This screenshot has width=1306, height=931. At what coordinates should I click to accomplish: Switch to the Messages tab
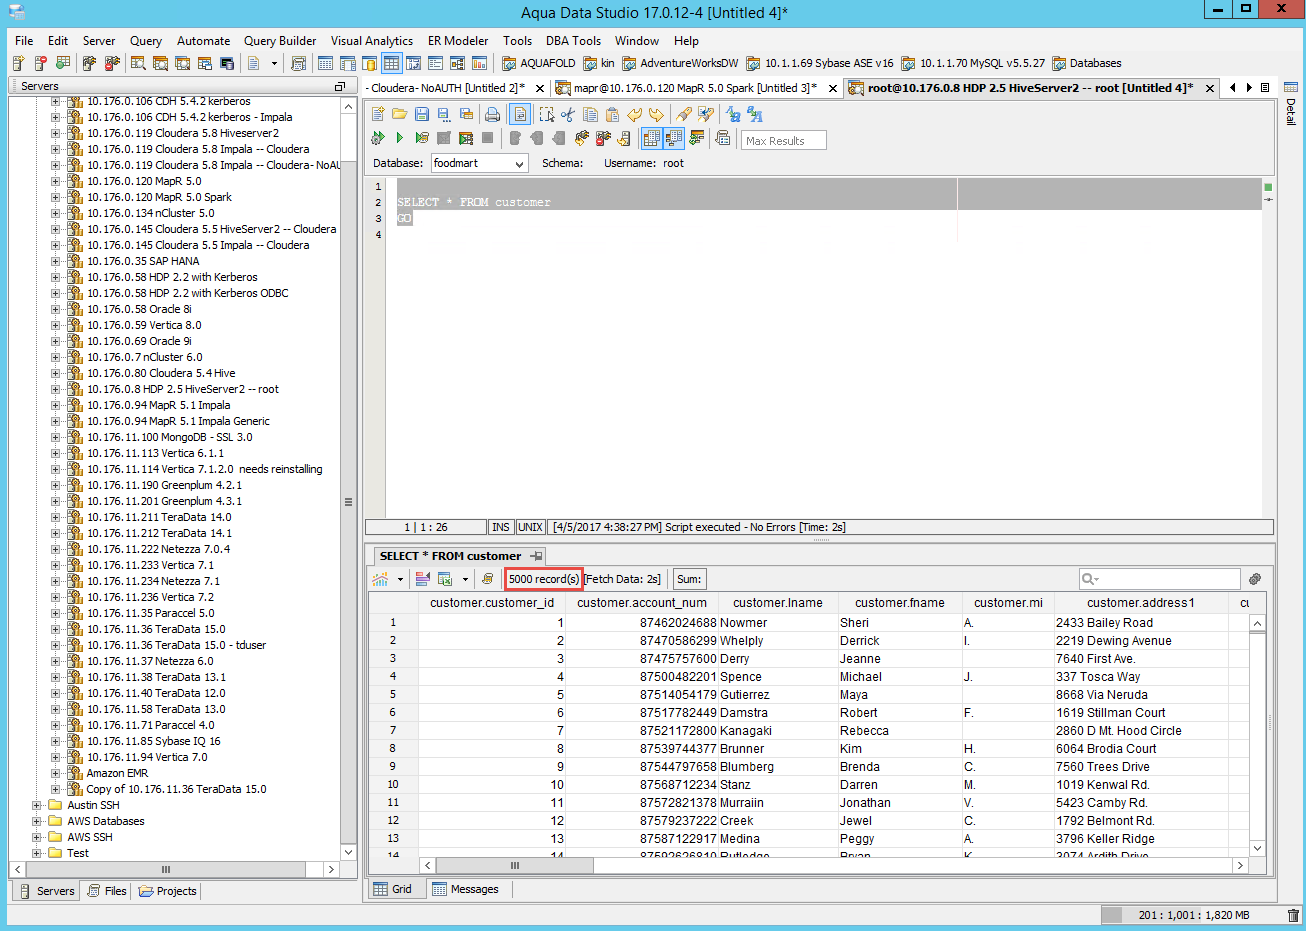[x=465, y=889]
